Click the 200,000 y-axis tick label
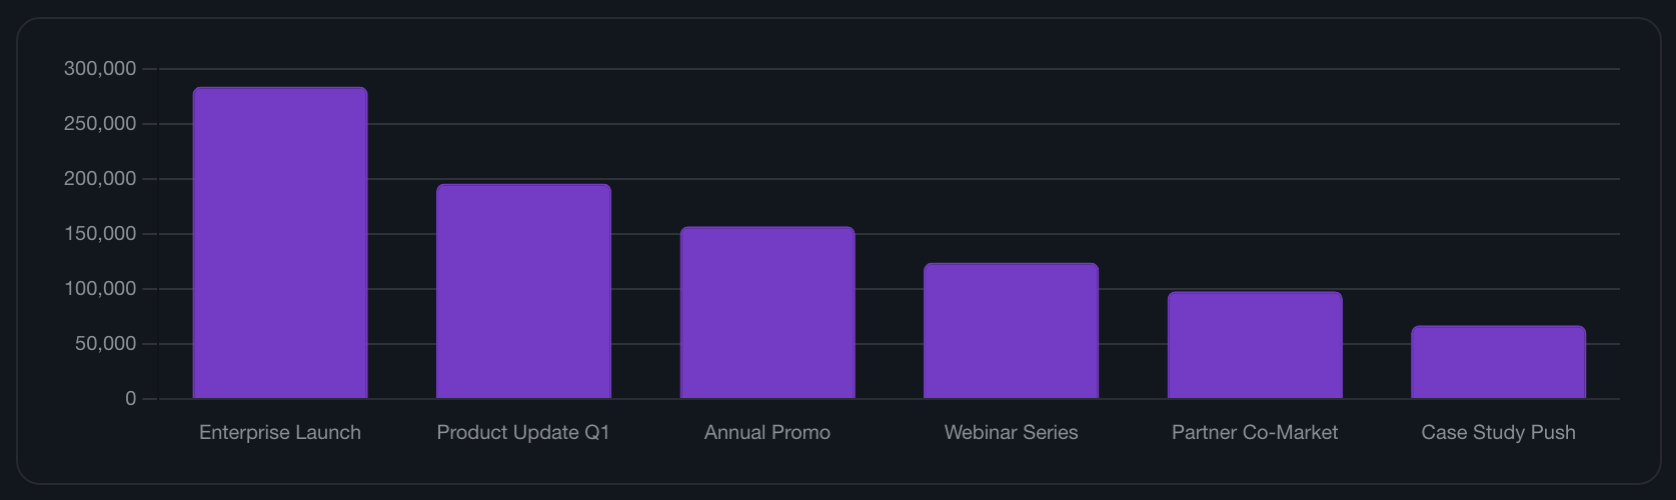Image resolution: width=1676 pixels, height=500 pixels. tap(100, 179)
